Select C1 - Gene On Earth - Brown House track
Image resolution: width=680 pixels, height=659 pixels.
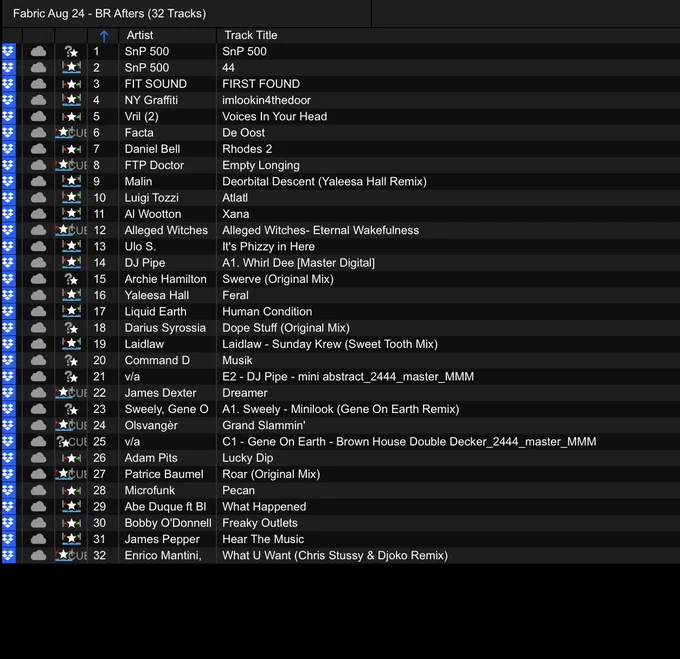[409, 442]
